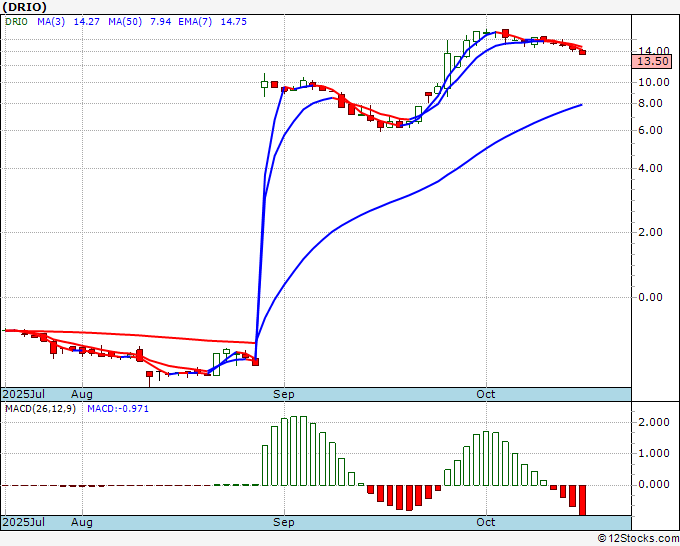Click the 2.00 price axis label
This screenshot has height=546, width=680.
click(650, 232)
